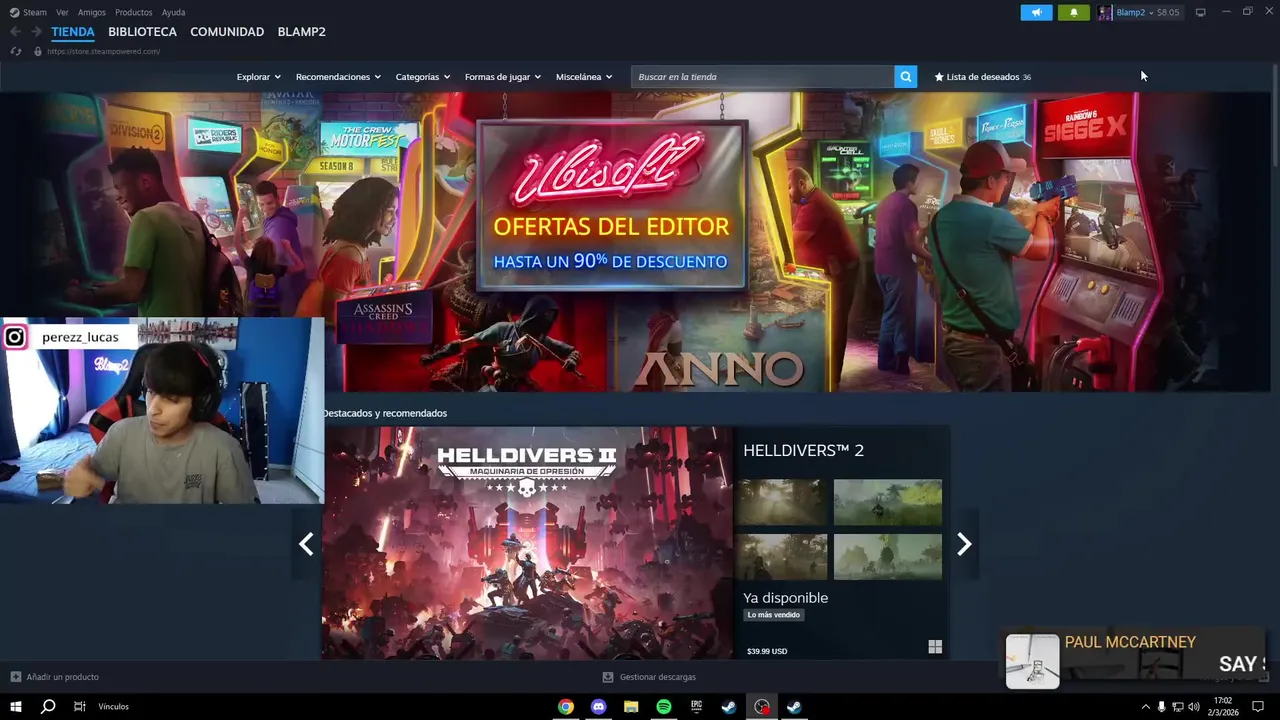Click the store.steampowered.com URL text
Viewport: 1280px width, 720px height.
[103, 51]
